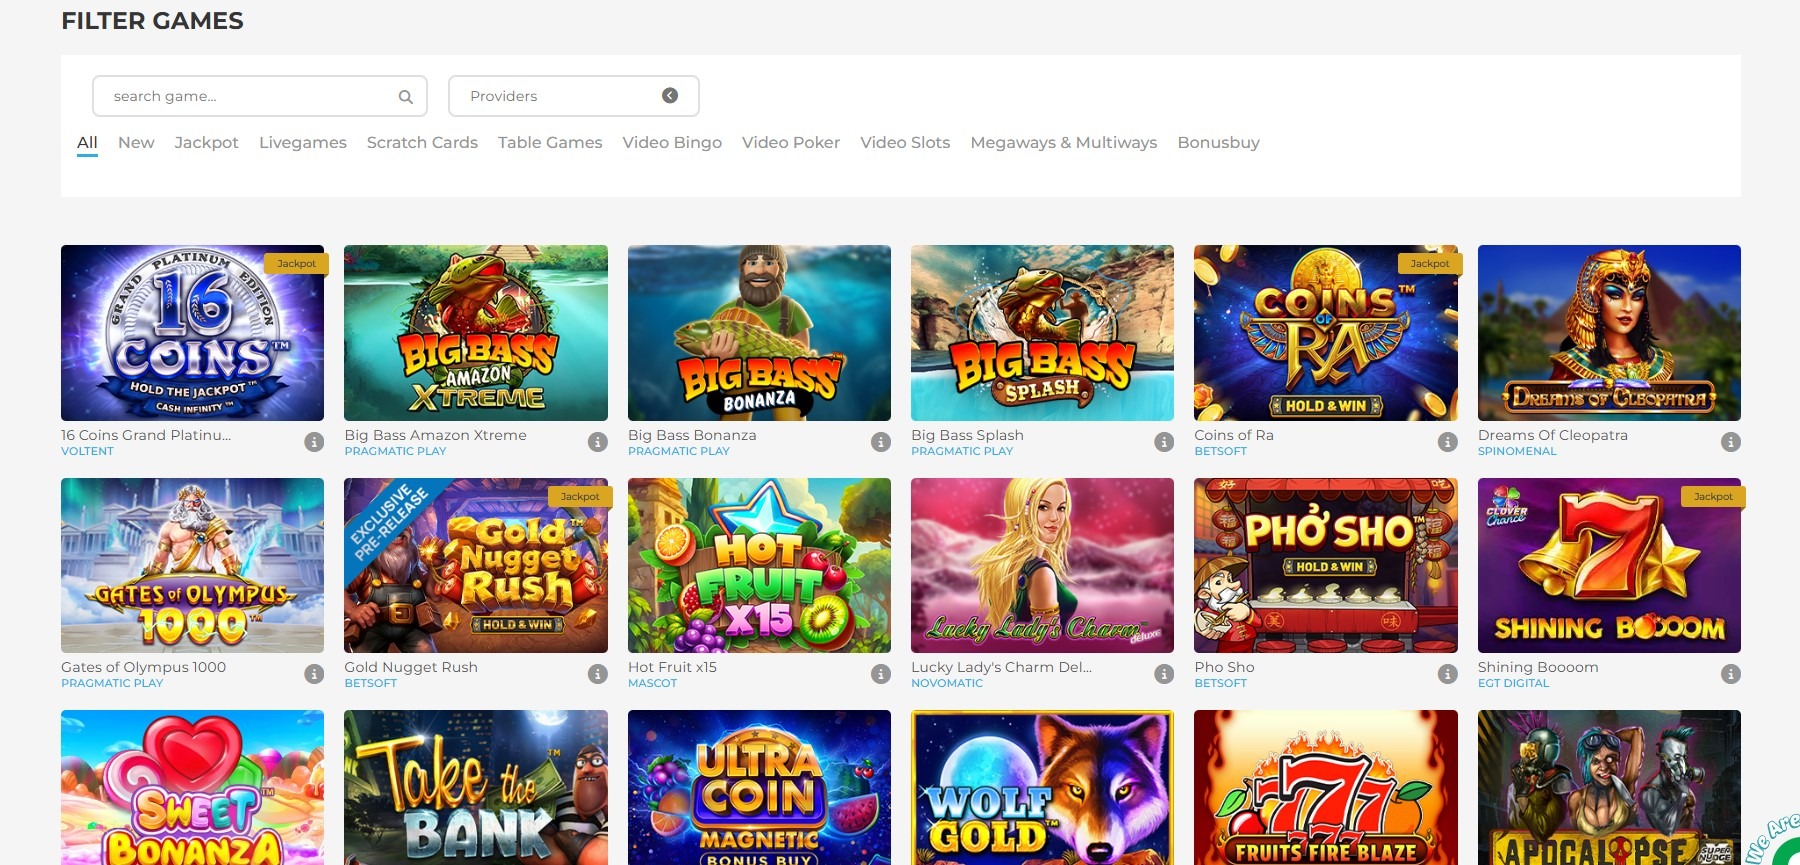The width and height of the screenshot is (1800, 865).
Task: Select the All tab
Action: 87,143
